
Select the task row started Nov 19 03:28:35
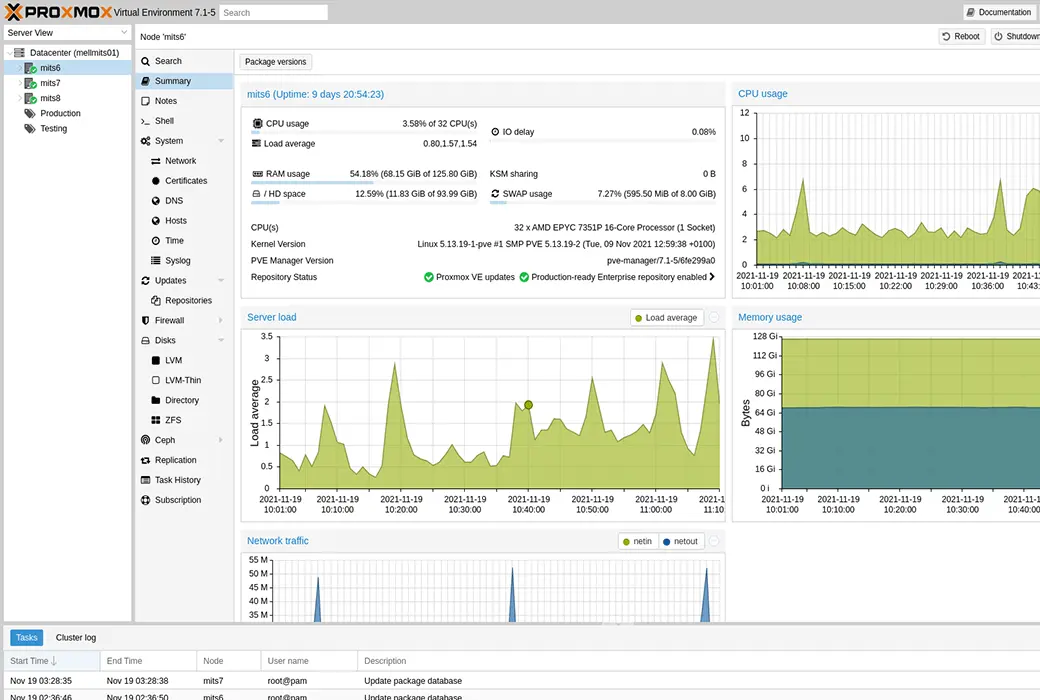pos(521,681)
